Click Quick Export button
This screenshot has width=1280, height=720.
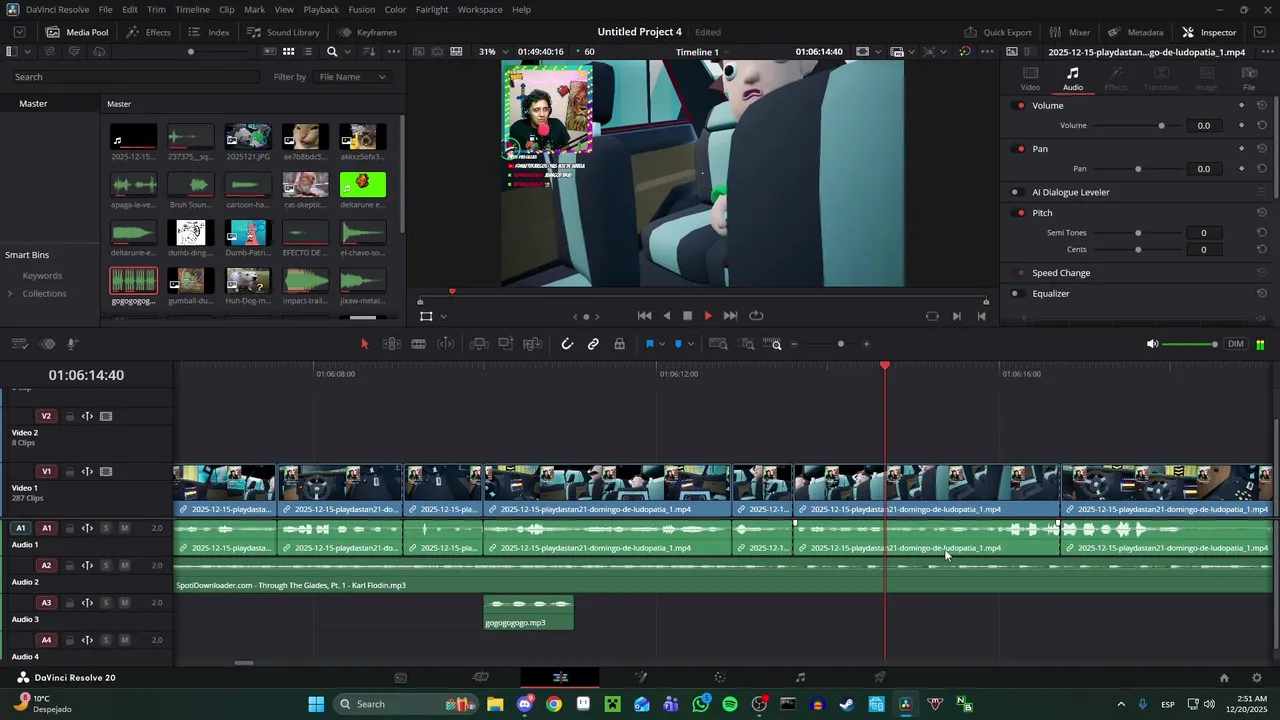(997, 32)
